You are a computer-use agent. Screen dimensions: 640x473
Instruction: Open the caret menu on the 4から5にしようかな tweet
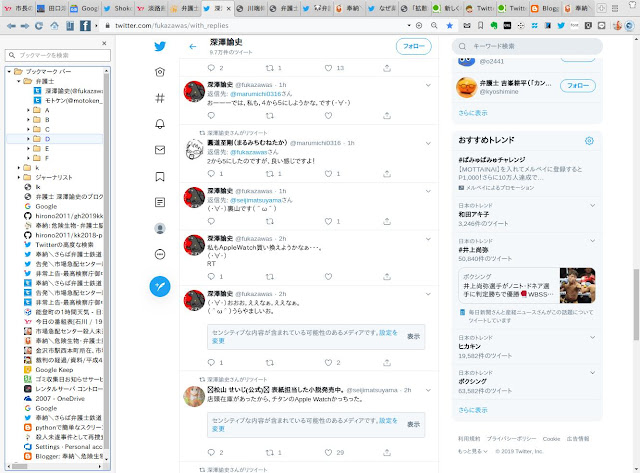428,85
